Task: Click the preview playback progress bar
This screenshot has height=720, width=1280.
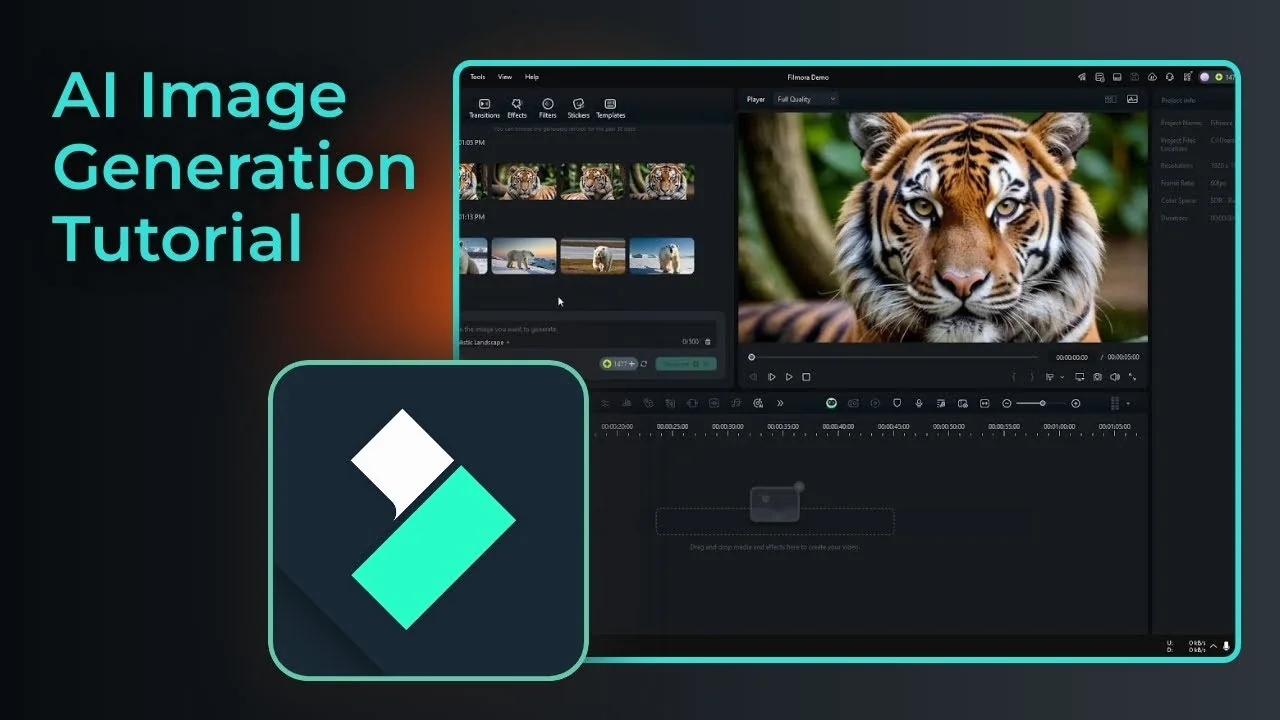Action: click(x=894, y=357)
